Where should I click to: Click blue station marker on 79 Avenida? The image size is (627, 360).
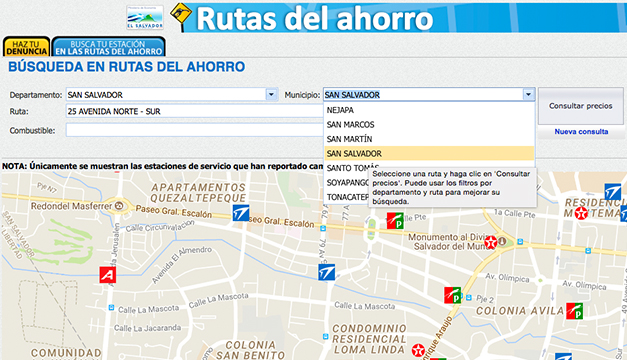click(x=327, y=272)
